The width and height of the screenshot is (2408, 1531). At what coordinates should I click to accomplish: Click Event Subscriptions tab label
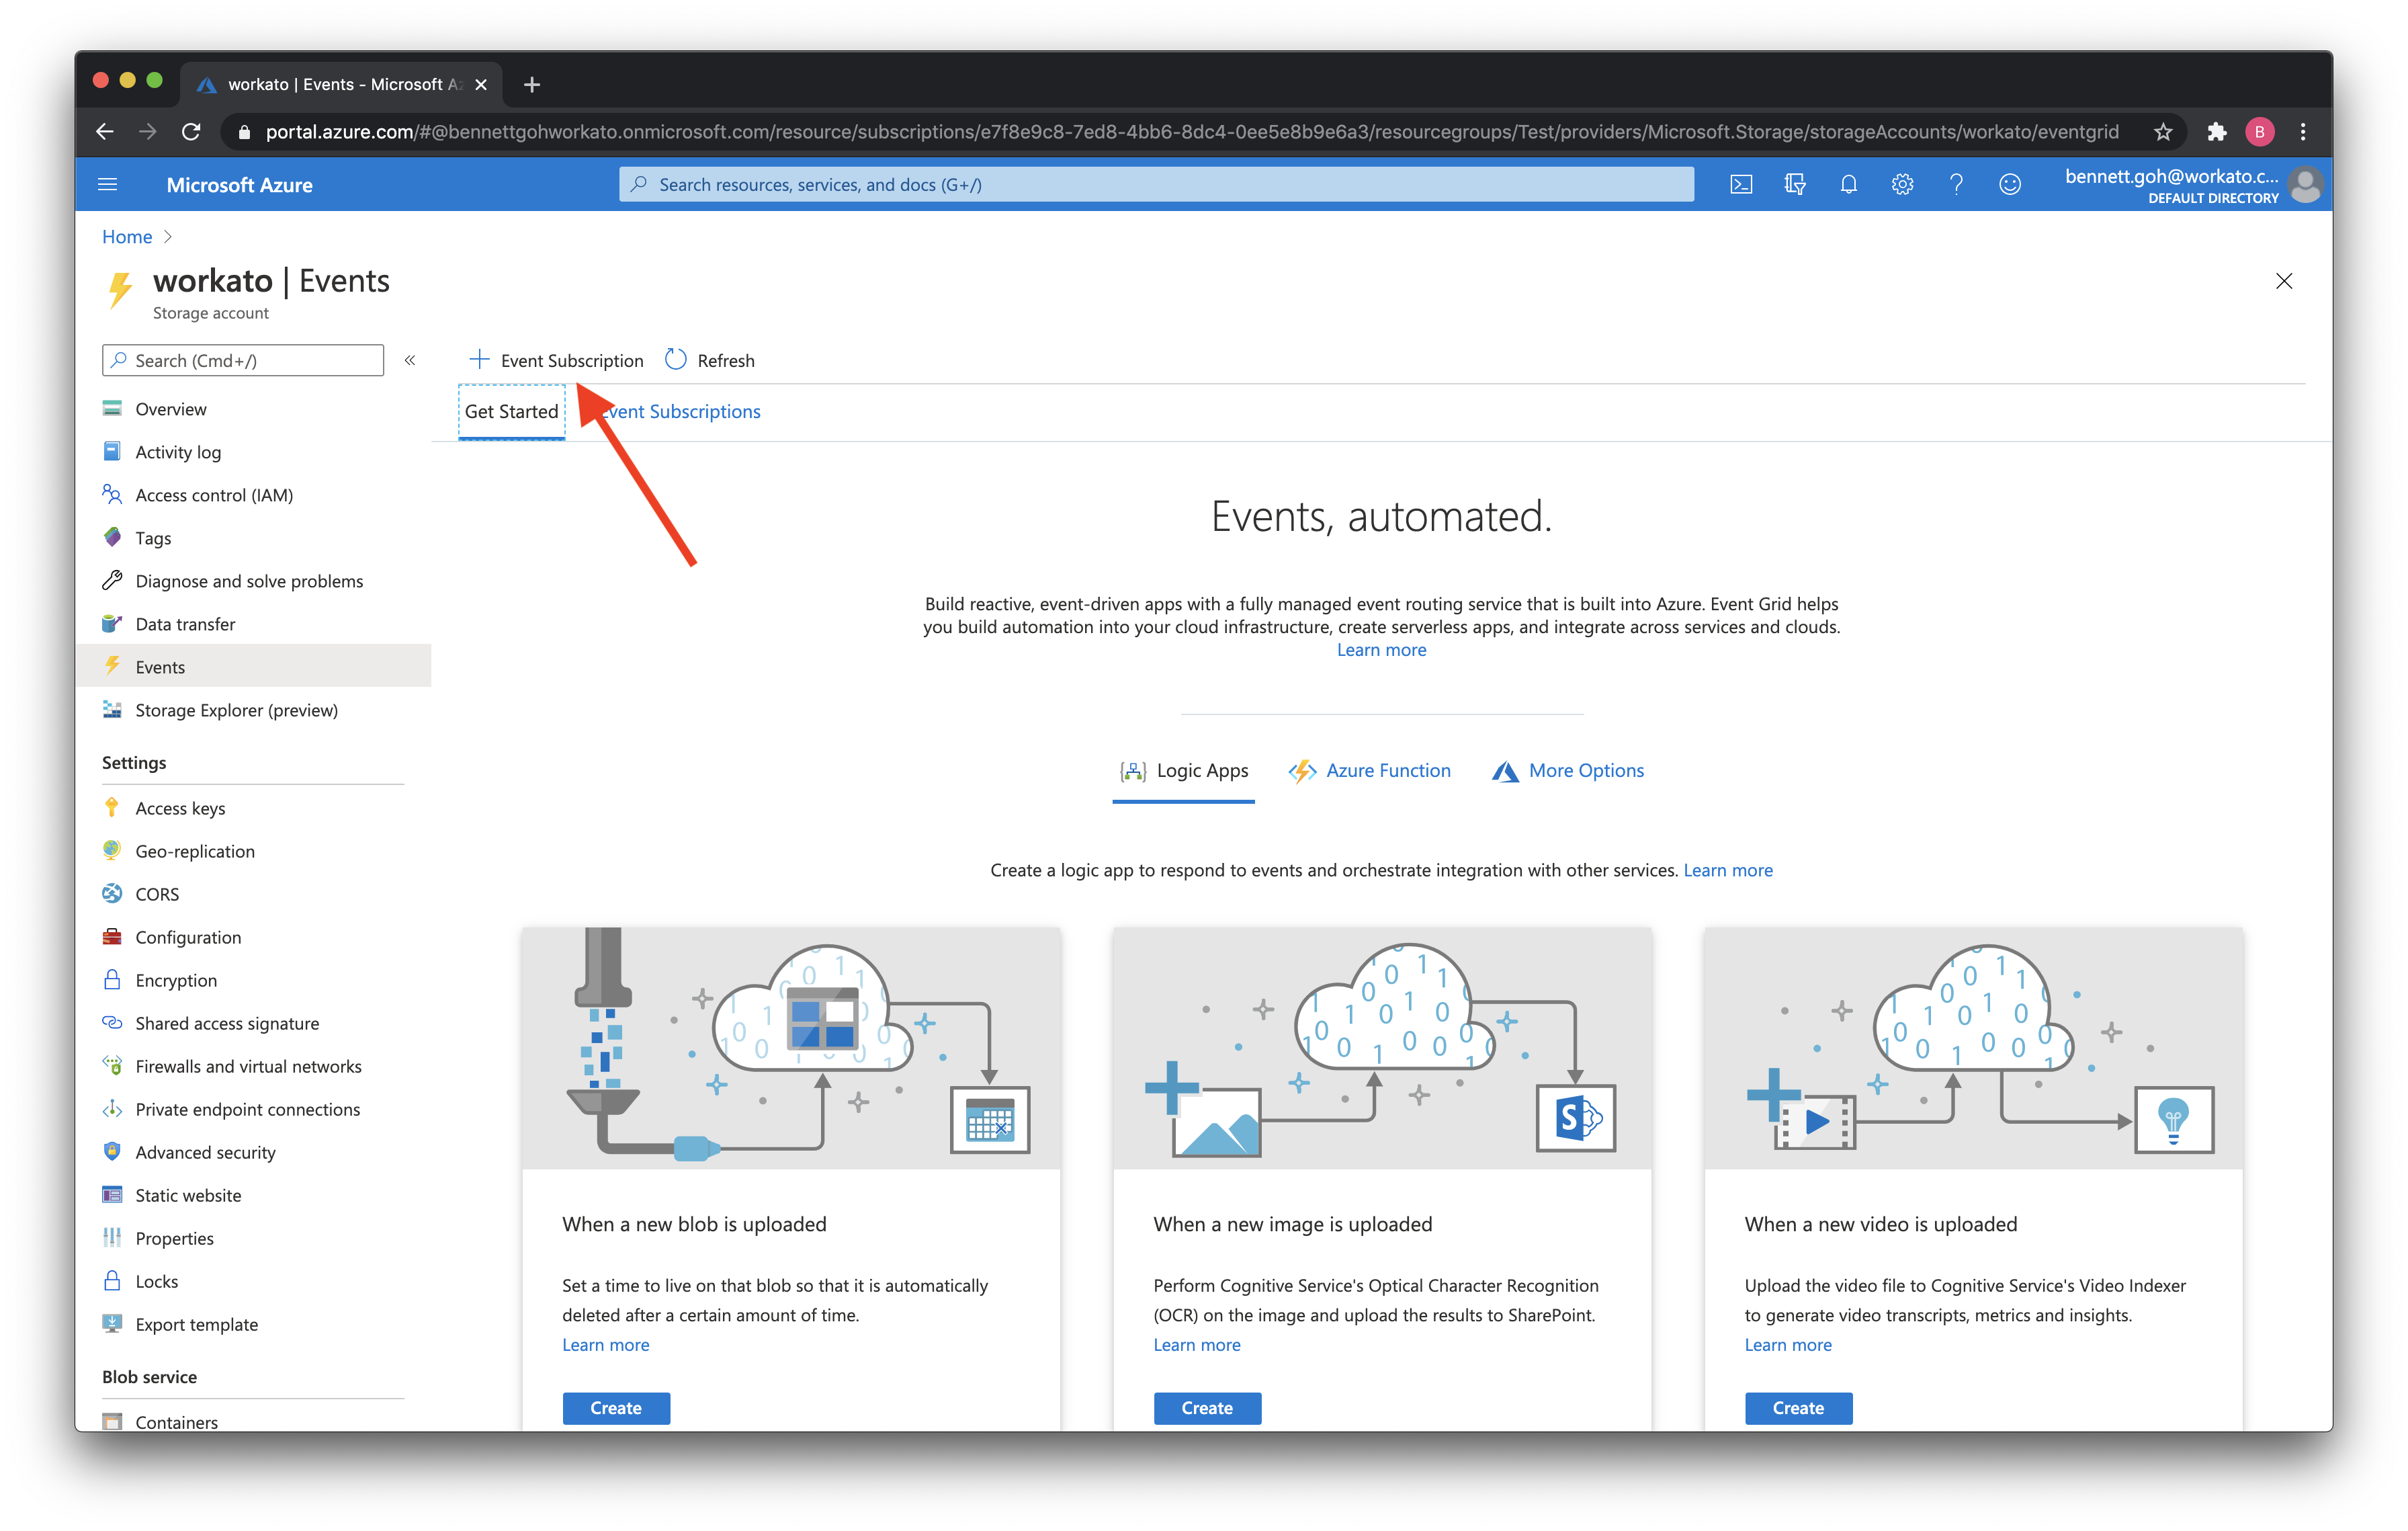pyautogui.click(x=676, y=411)
